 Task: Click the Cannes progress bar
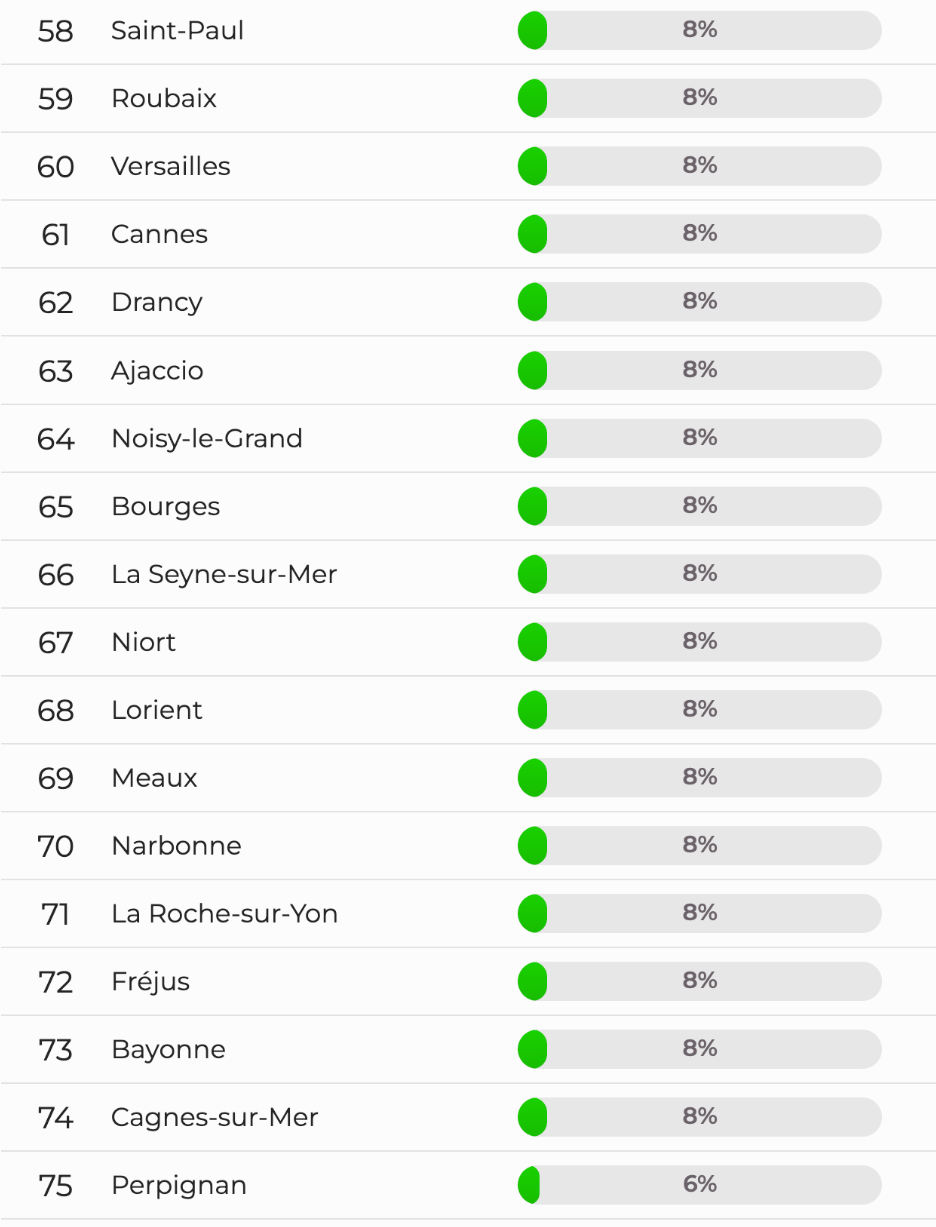point(699,234)
